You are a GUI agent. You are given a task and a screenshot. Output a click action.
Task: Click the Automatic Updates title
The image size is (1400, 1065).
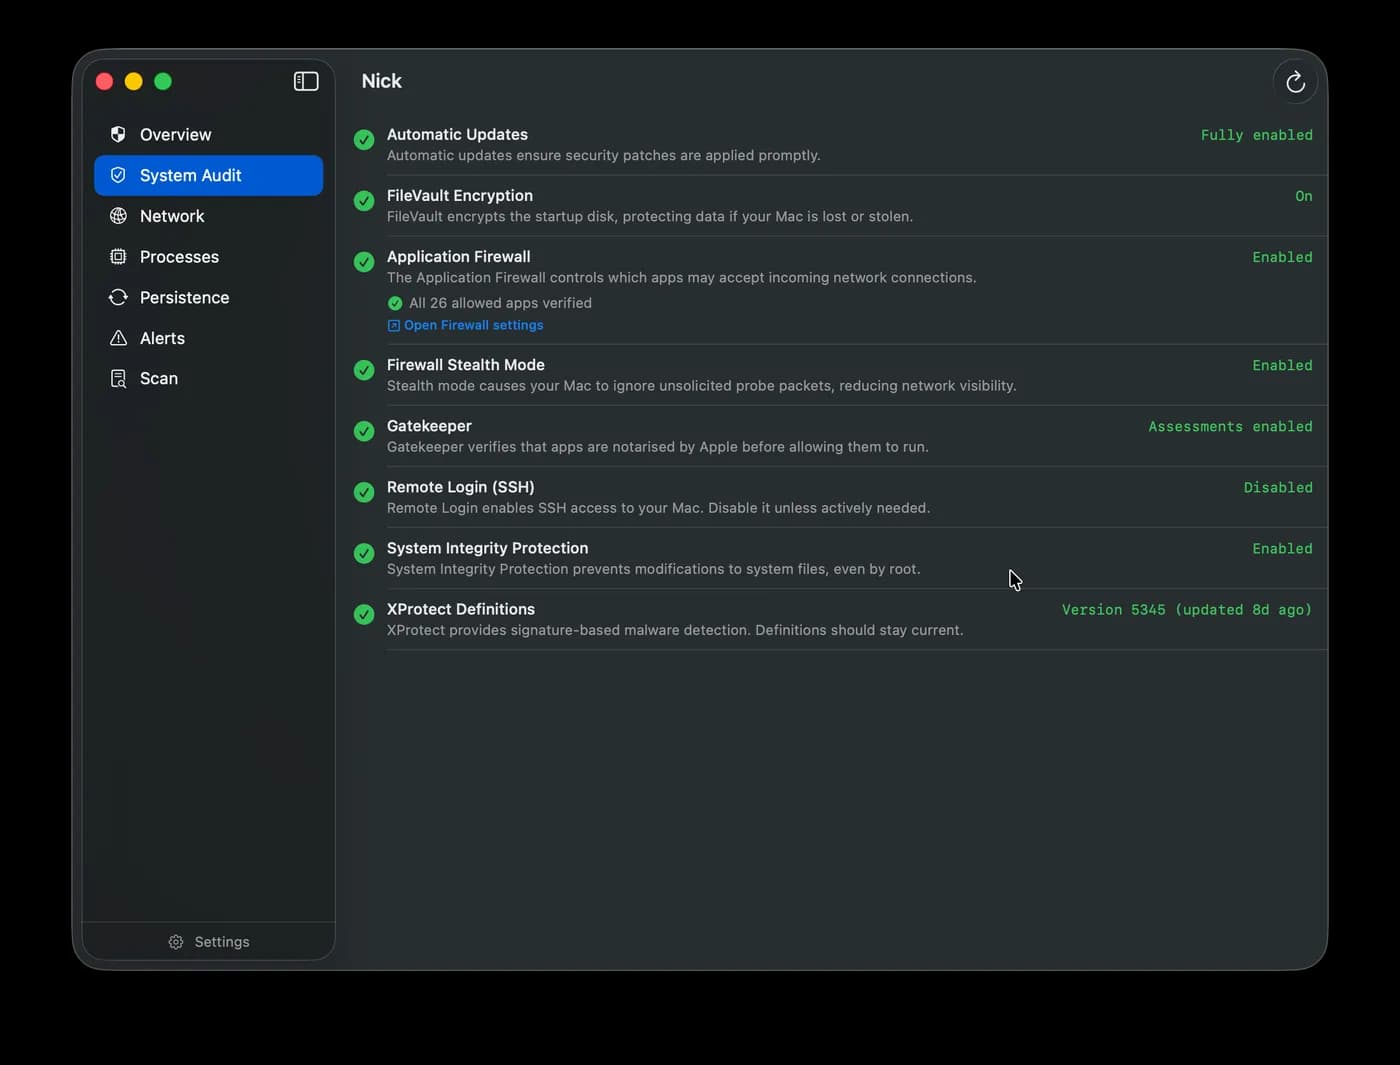pyautogui.click(x=457, y=134)
